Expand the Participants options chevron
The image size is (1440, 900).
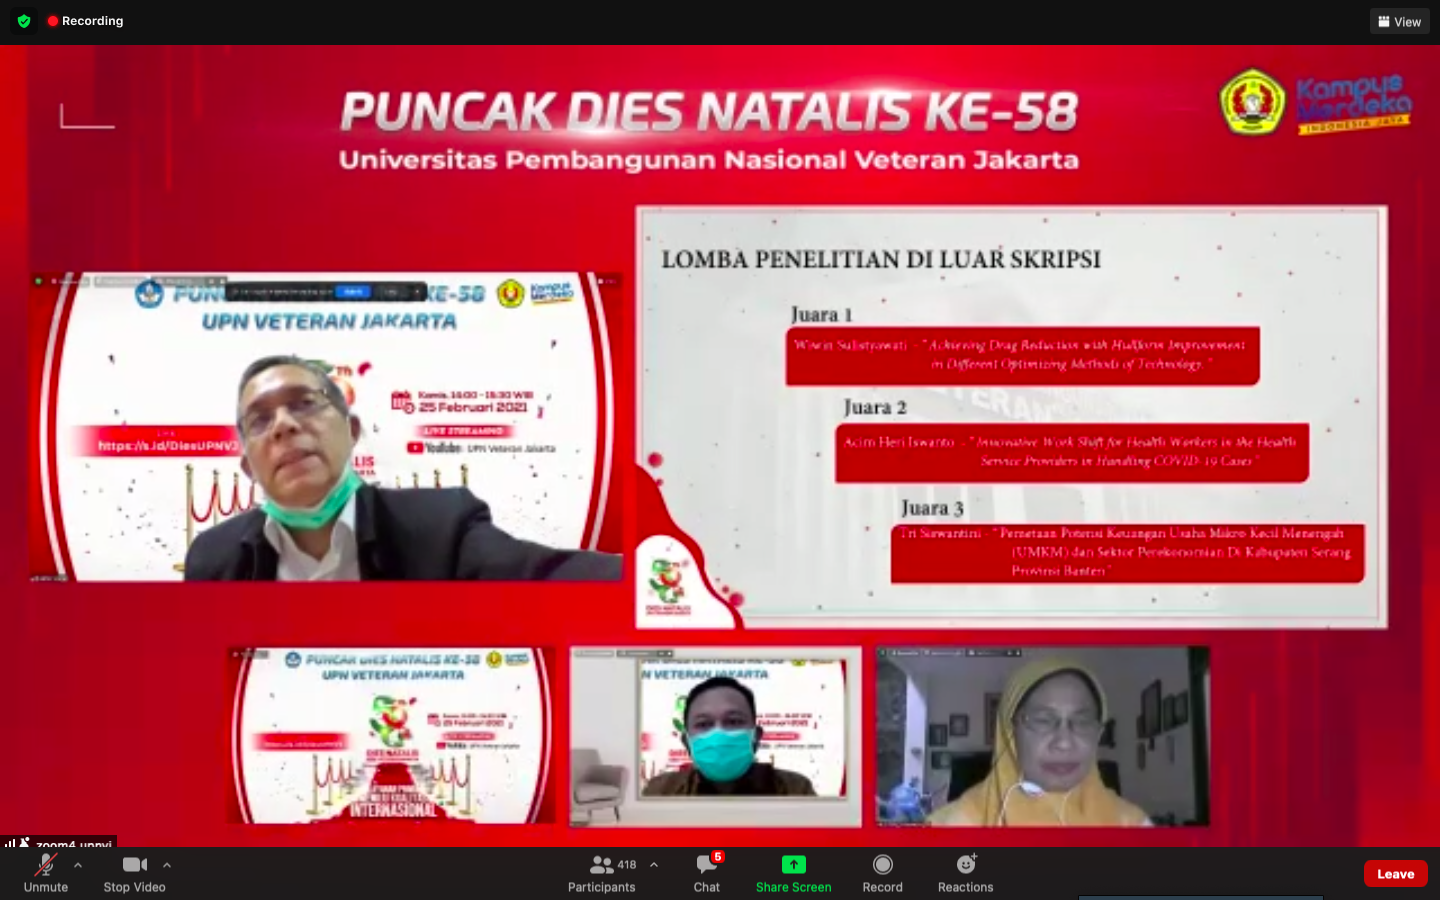pos(654,865)
